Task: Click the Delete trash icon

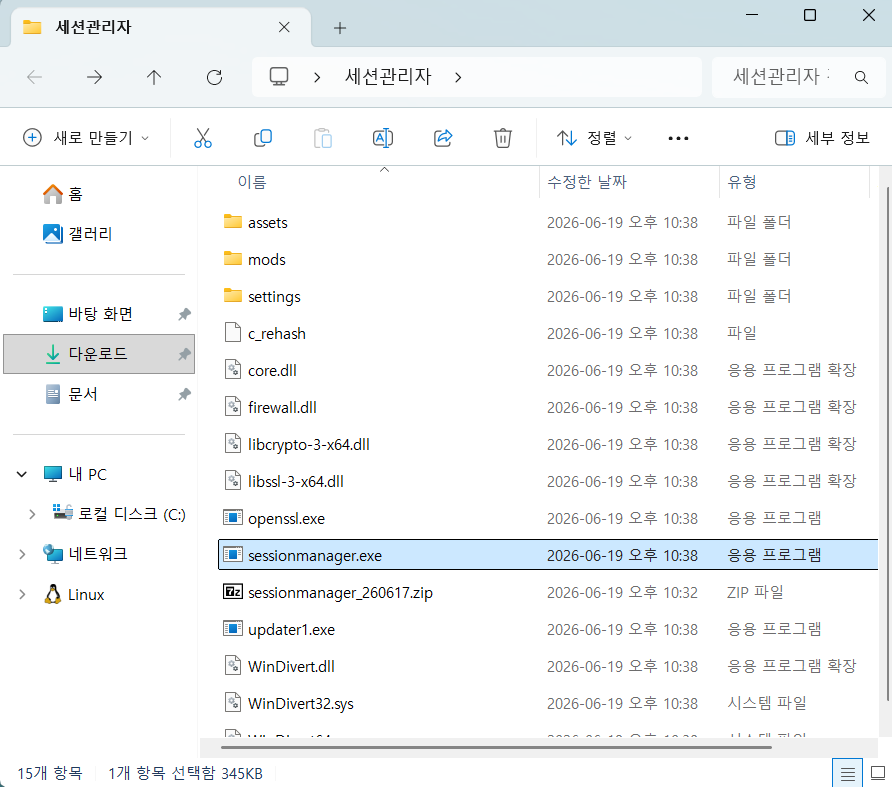Action: coord(503,138)
